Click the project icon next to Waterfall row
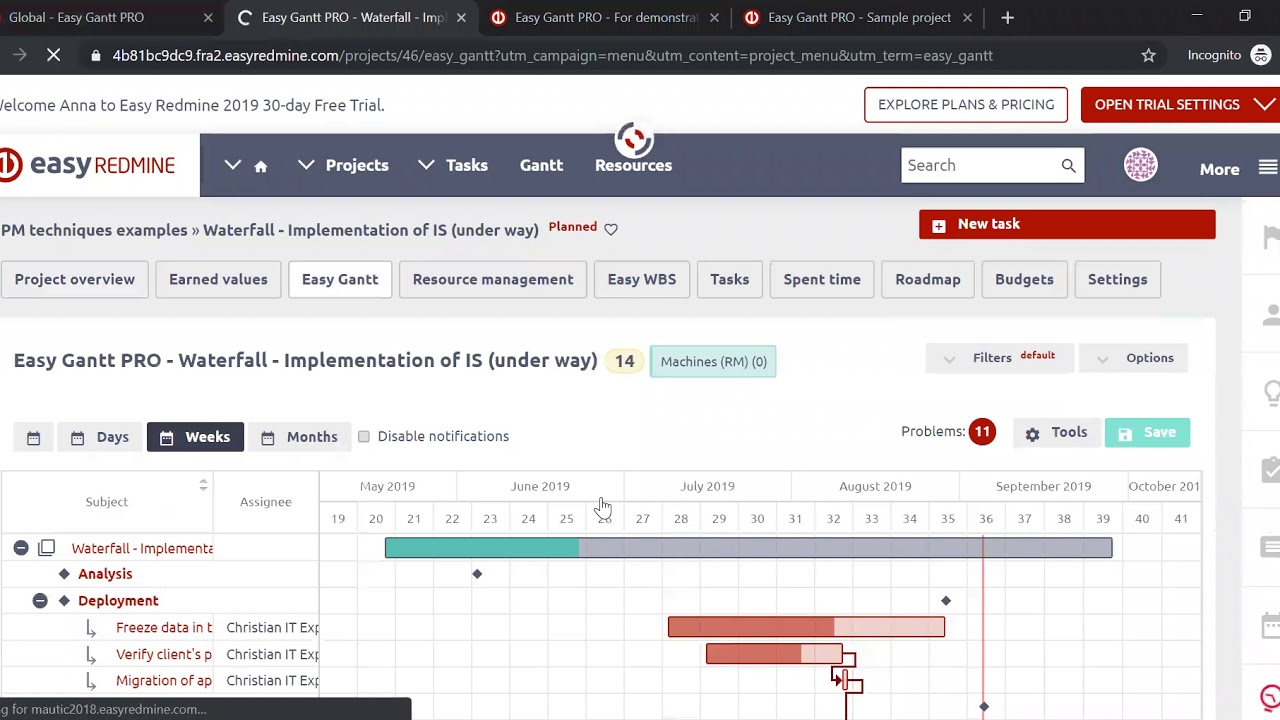The width and height of the screenshot is (1280, 720). point(46,548)
